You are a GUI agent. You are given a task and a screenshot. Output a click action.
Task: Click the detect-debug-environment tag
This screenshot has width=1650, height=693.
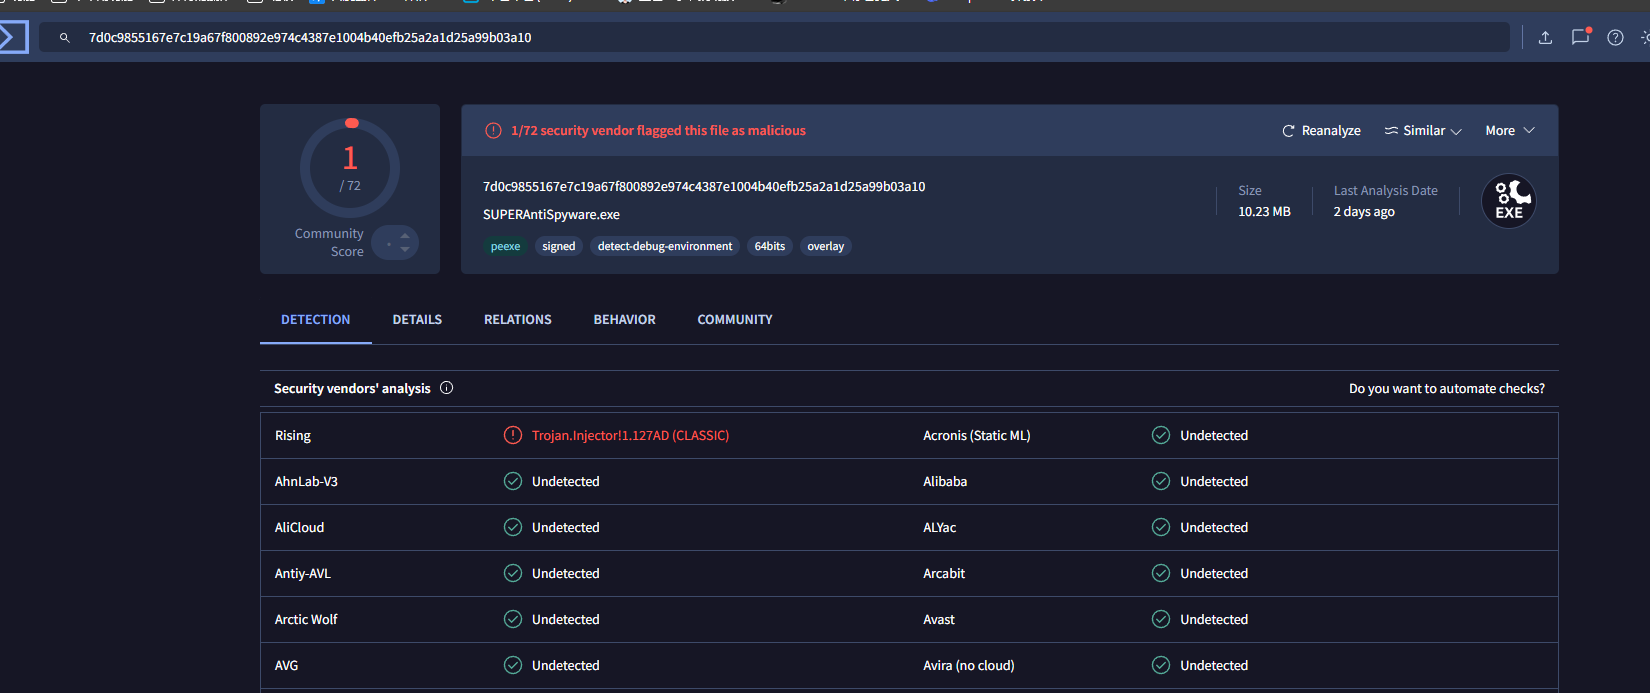(665, 246)
